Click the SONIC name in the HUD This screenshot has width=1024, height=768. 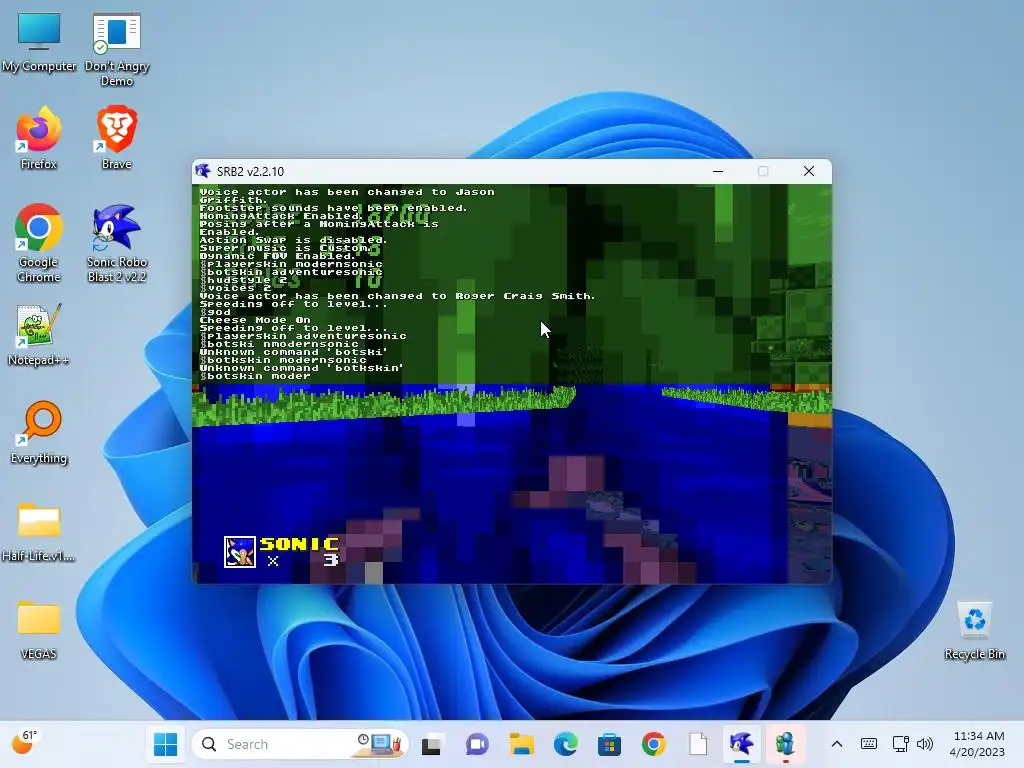[299, 543]
